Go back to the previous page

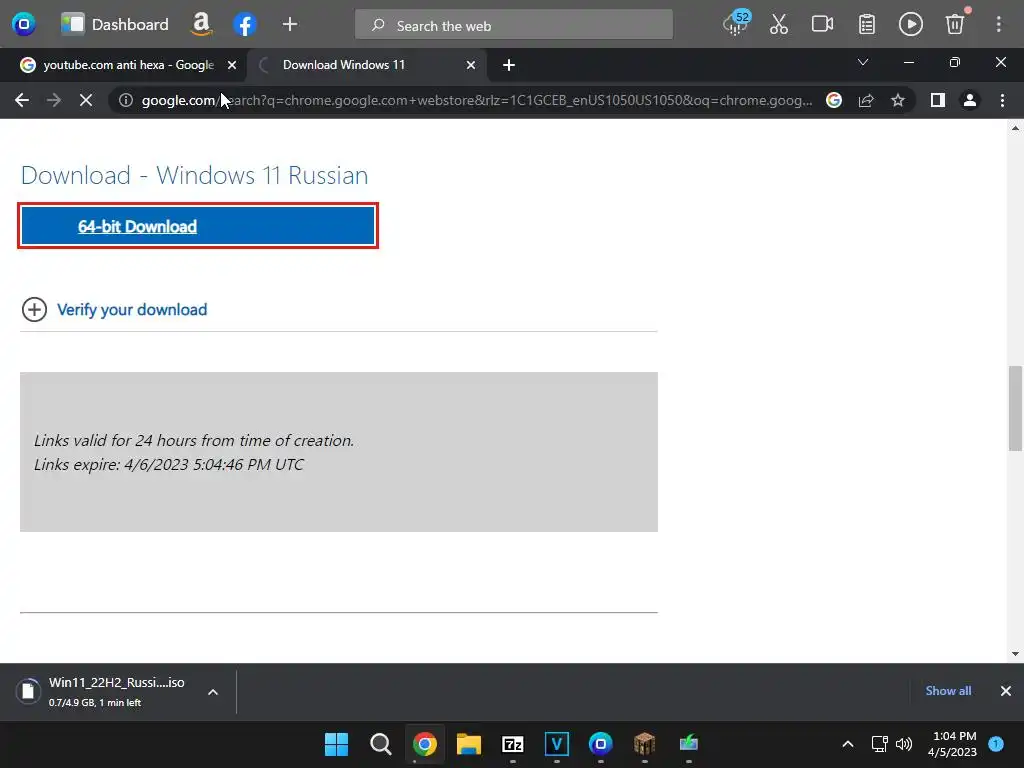coord(22,100)
